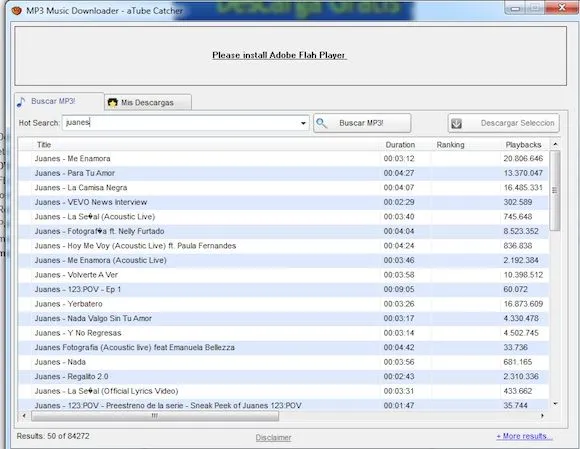Select 'Juanes - Nada' row

tap(283, 362)
